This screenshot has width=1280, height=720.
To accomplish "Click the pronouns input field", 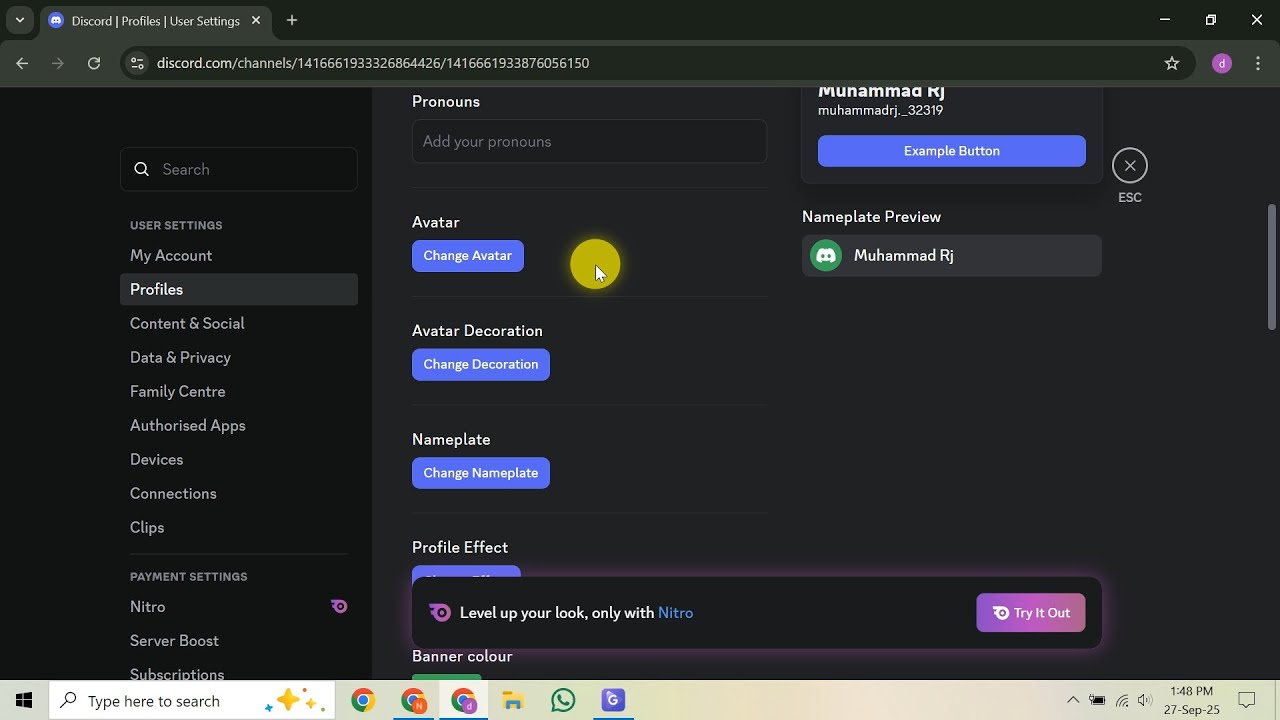I will tap(589, 142).
